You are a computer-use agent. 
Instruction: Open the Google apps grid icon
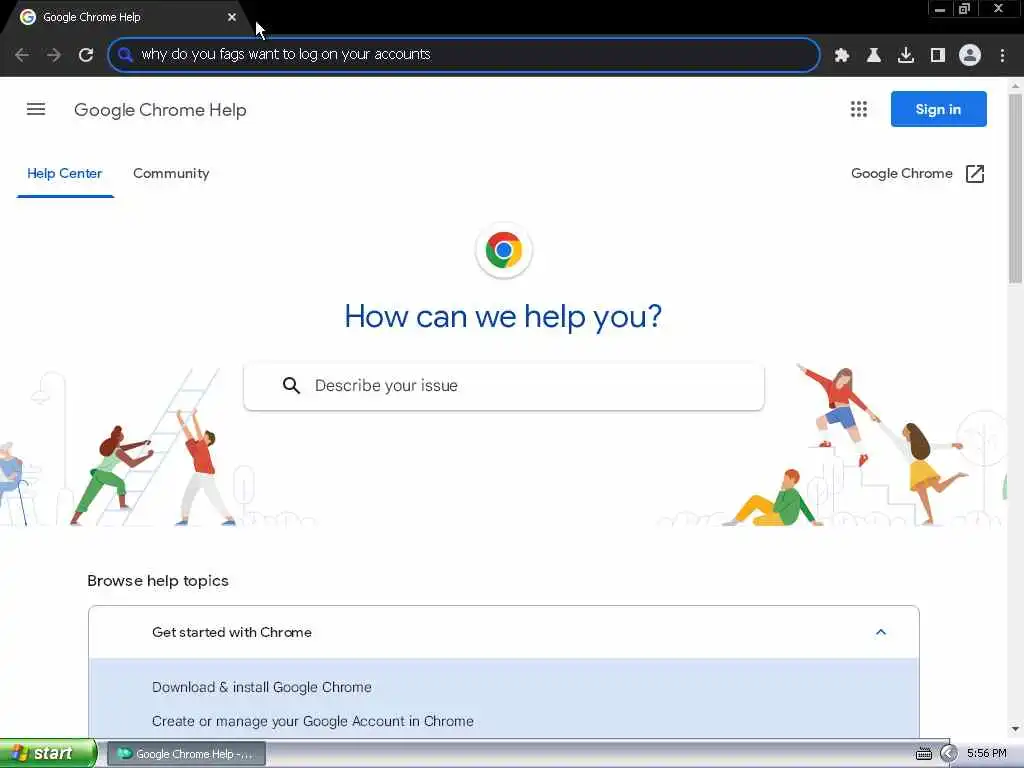point(859,109)
